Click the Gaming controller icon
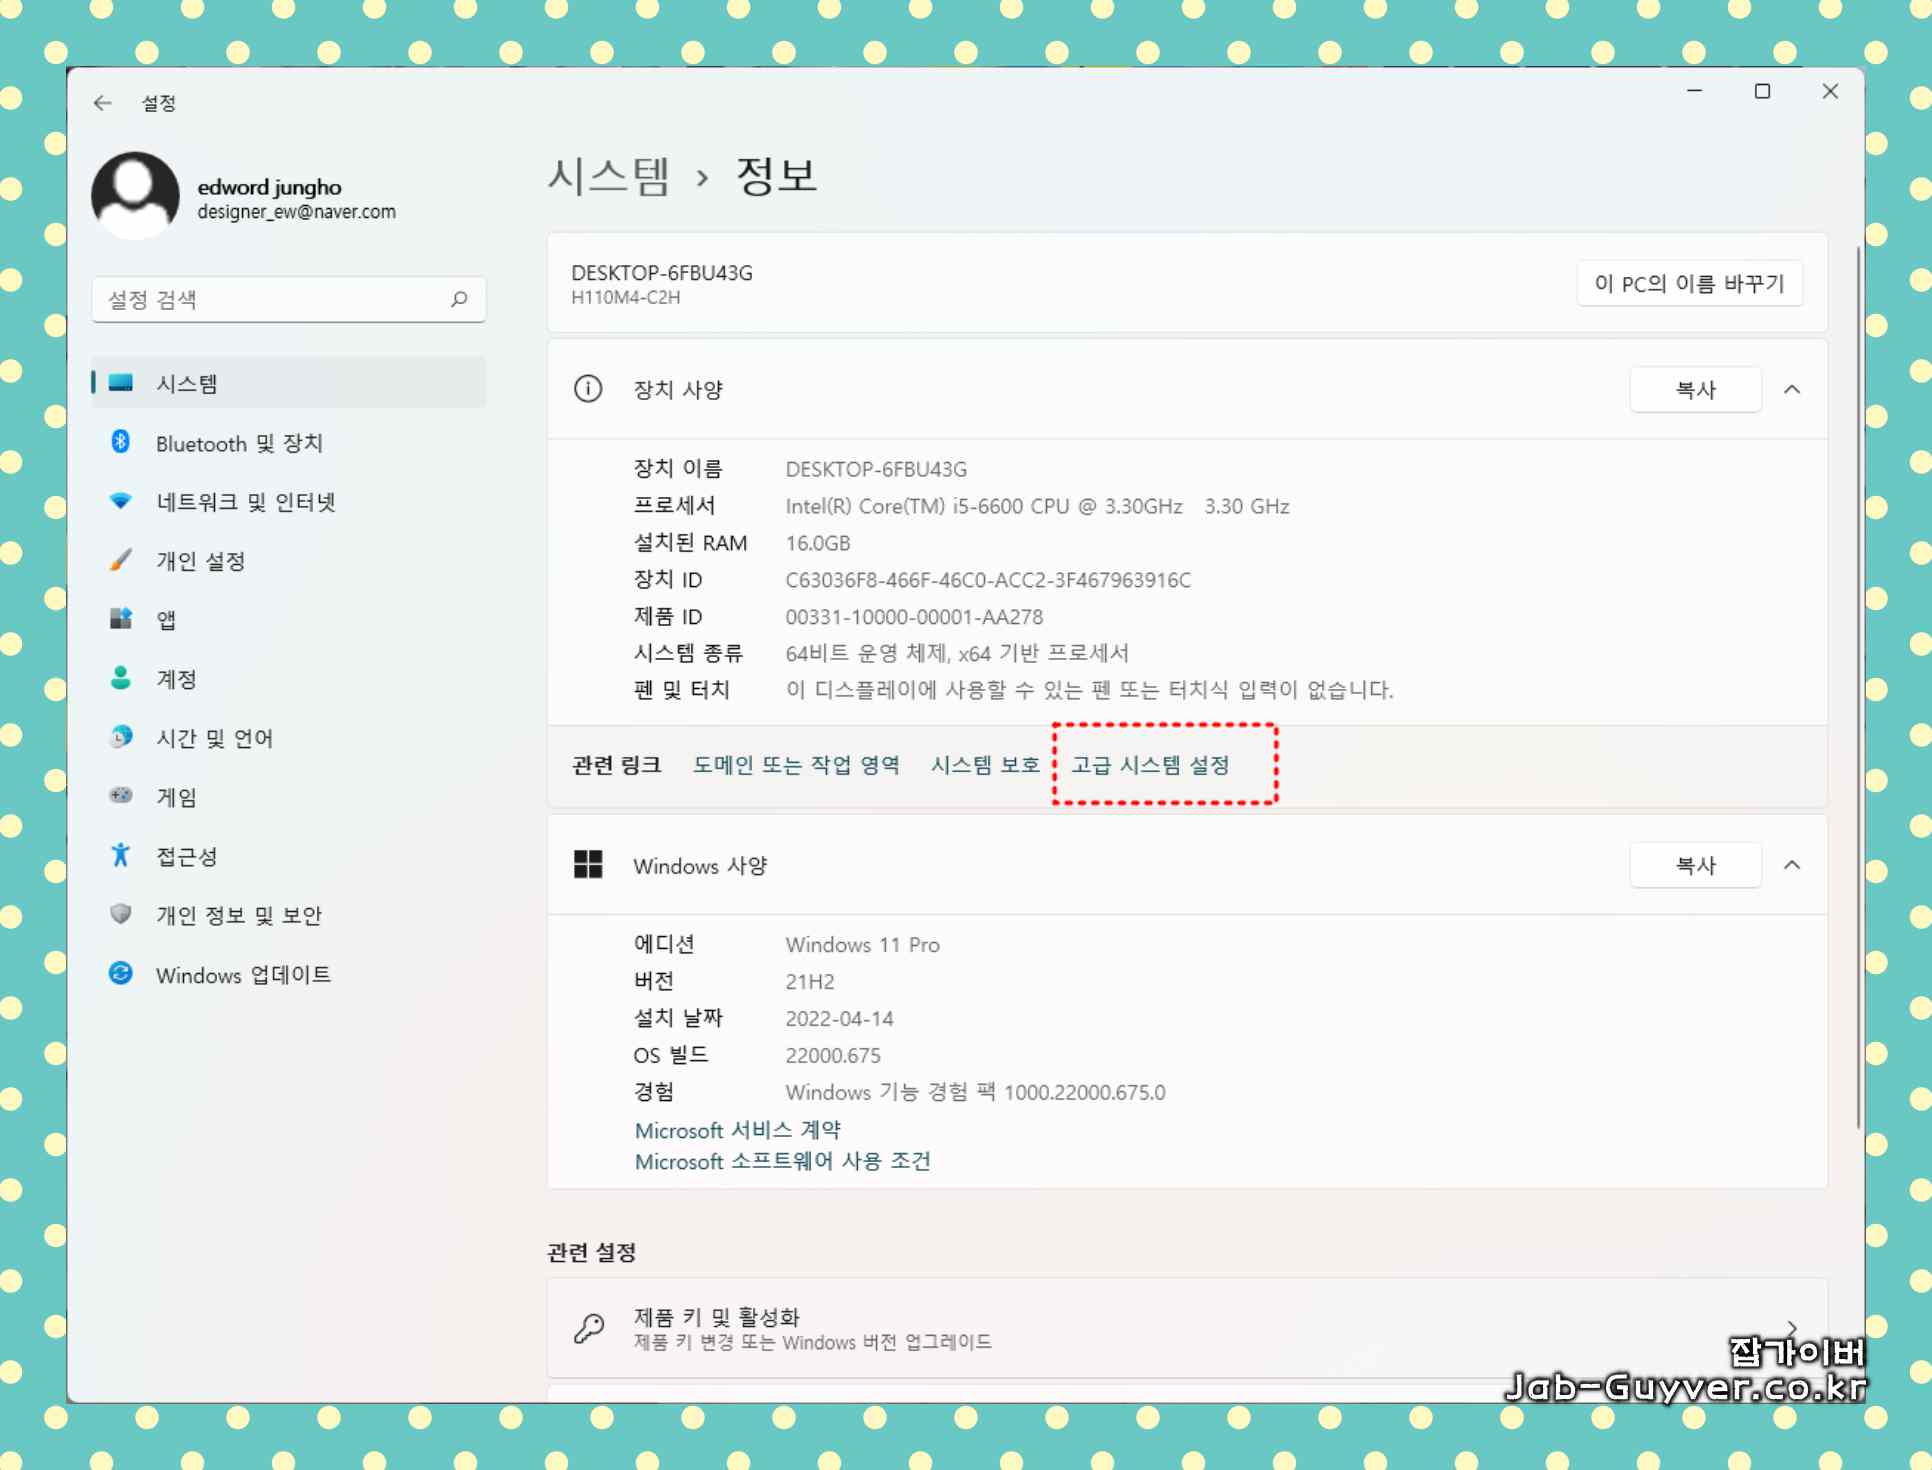Screen dimensions: 1932x1470 click(120, 796)
